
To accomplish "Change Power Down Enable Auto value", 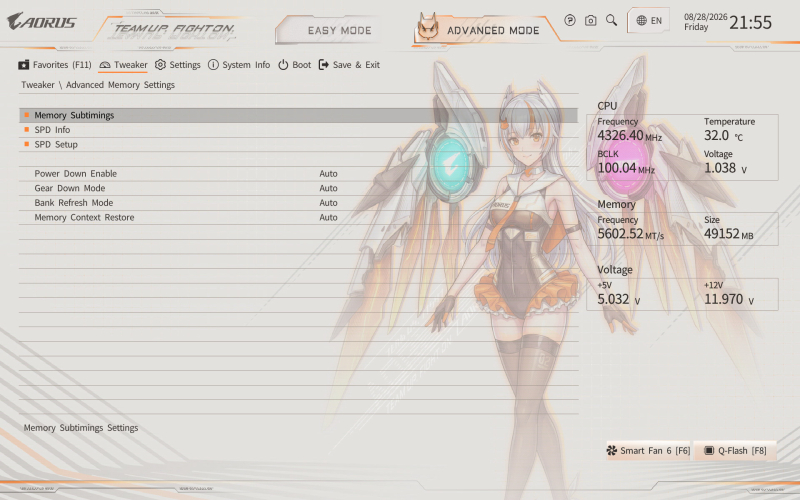I will point(329,173).
